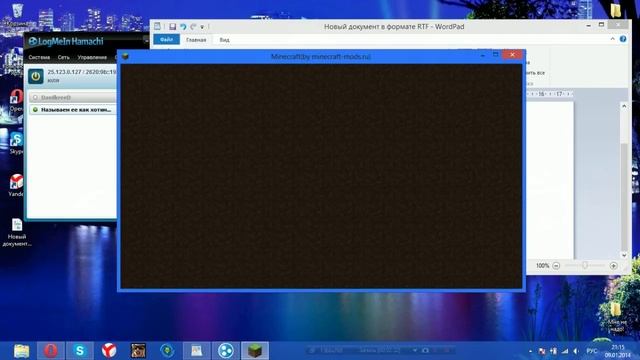The height and width of the screenshot is (360, 640).
Task: Open the Система menu in Hamachi
Action: click(39, 58)
